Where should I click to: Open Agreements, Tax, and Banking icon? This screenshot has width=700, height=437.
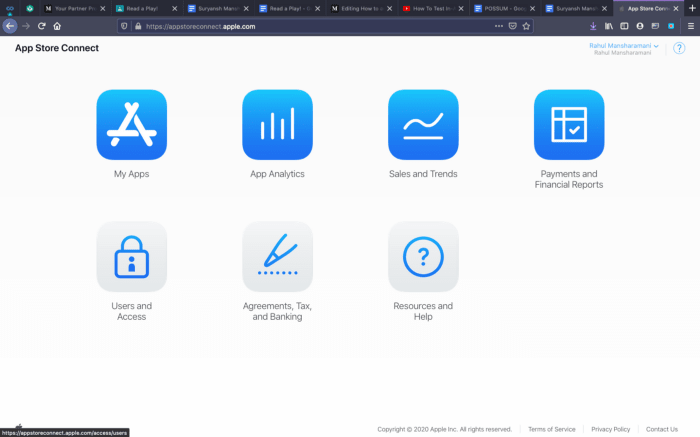(x=277, y=257)
